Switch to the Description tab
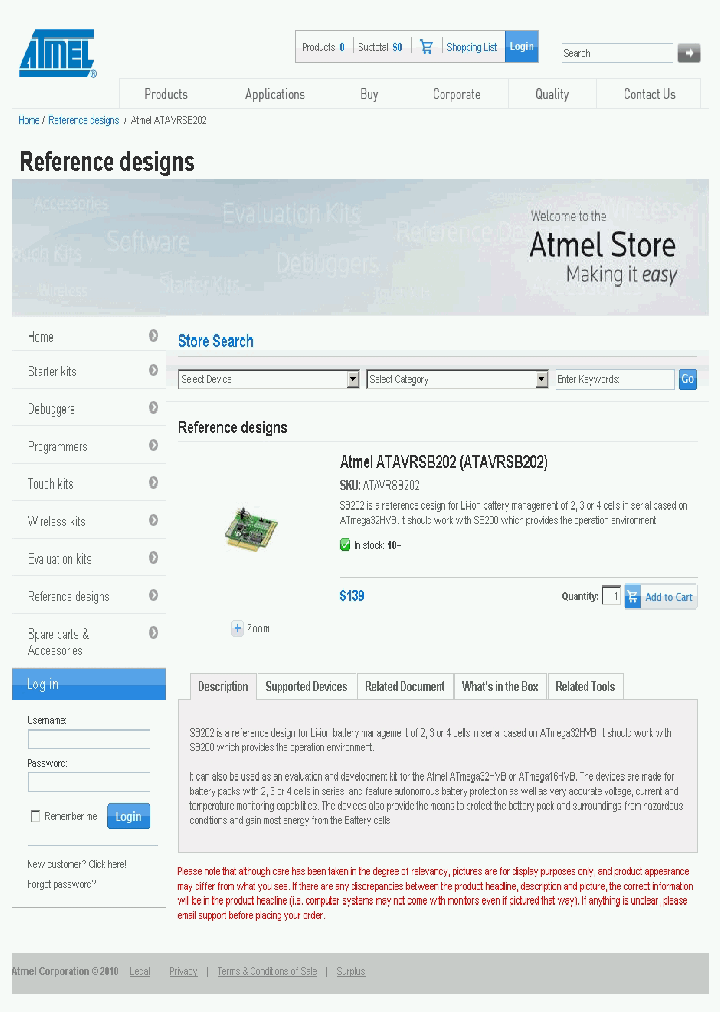Screen dimensions: 720x1012 tap(223, 687)
